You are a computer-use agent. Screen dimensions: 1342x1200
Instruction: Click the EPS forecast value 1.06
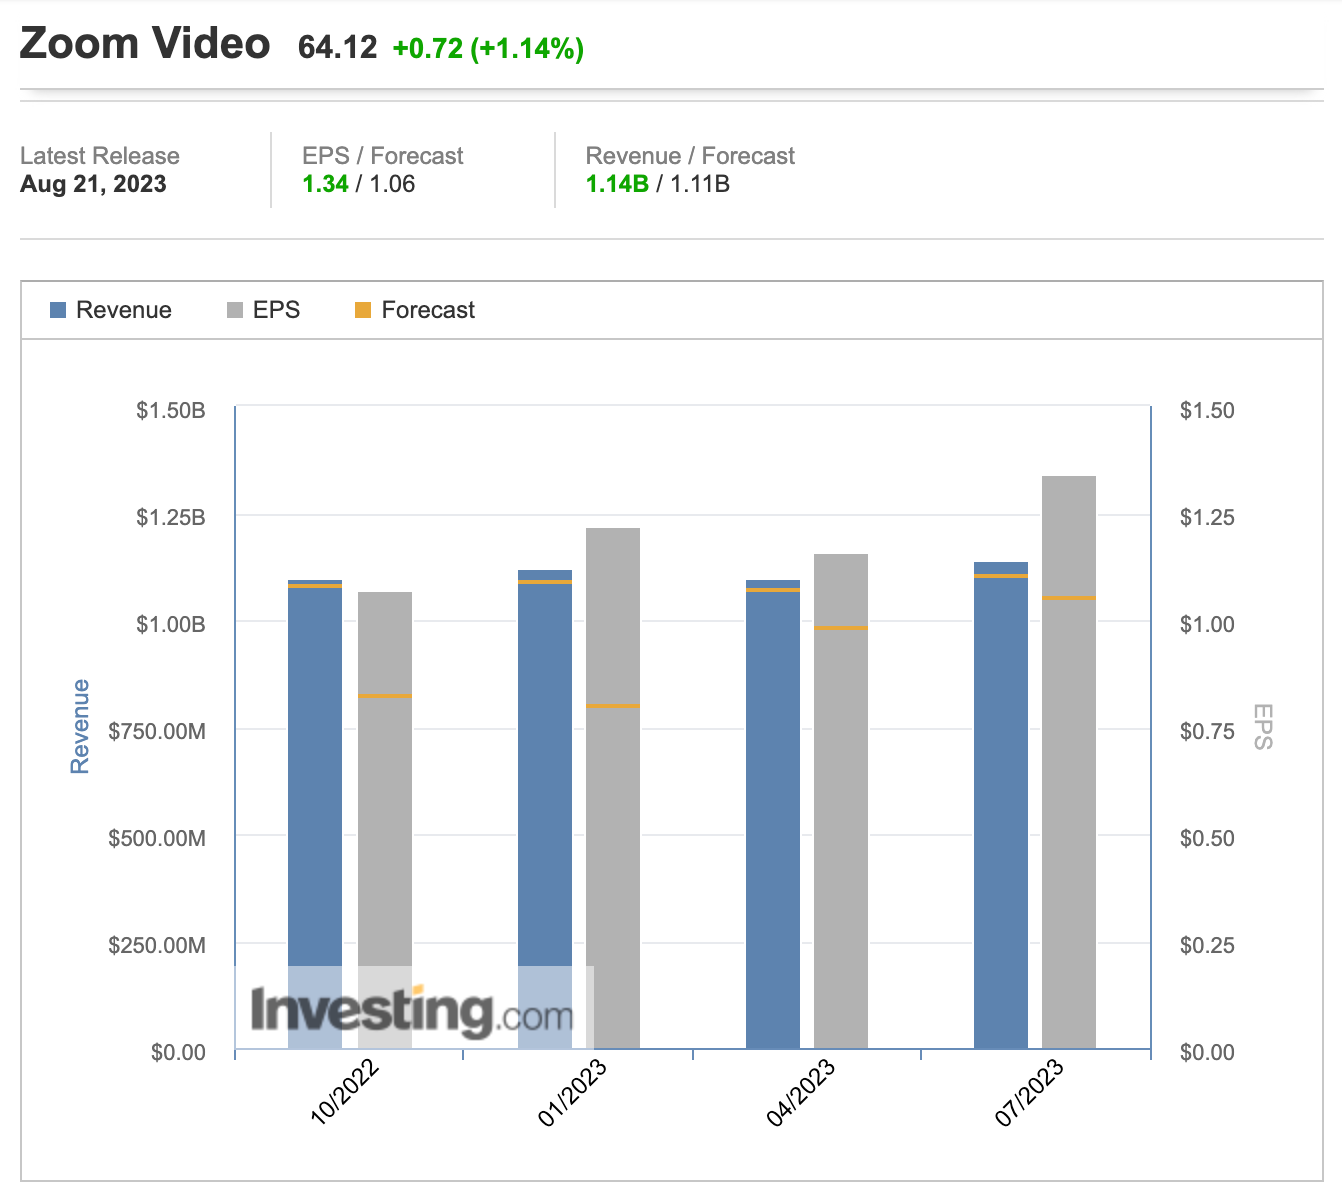click(x=392, y=184)
